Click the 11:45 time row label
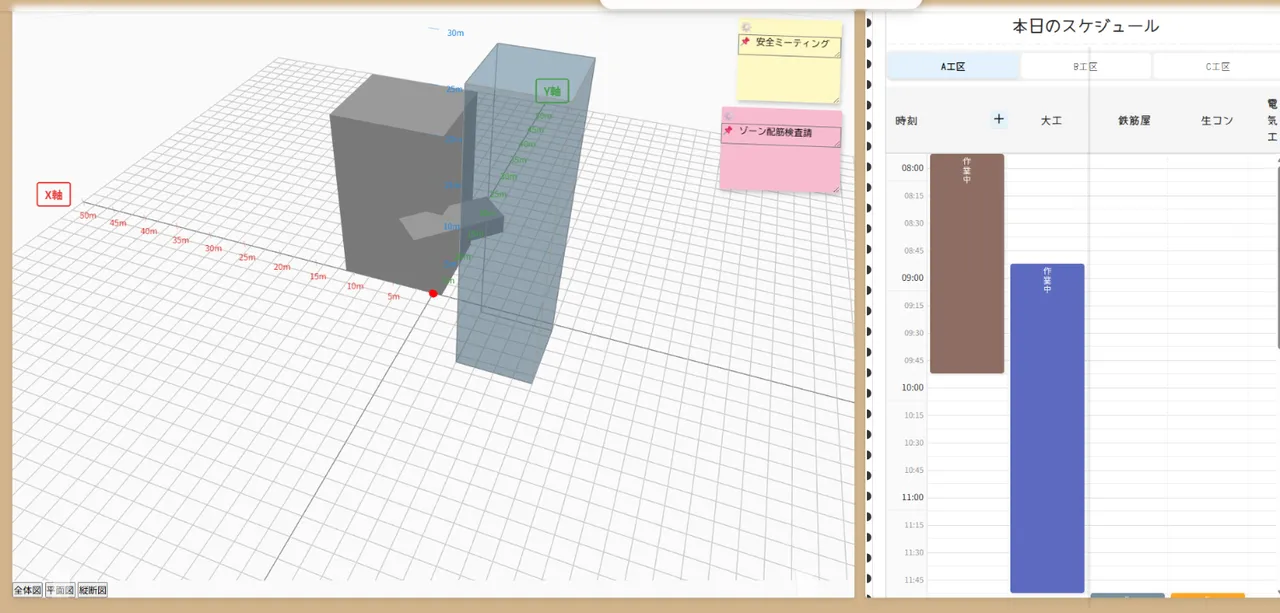 pyautogui.click(x=914, y=580)
